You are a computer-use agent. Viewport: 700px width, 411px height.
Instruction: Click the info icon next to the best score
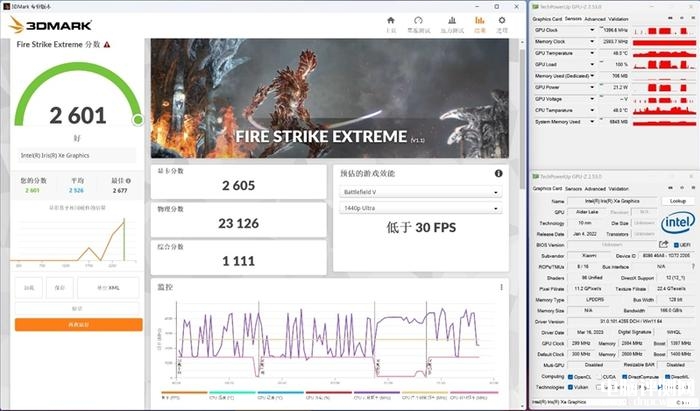(129, 181)
